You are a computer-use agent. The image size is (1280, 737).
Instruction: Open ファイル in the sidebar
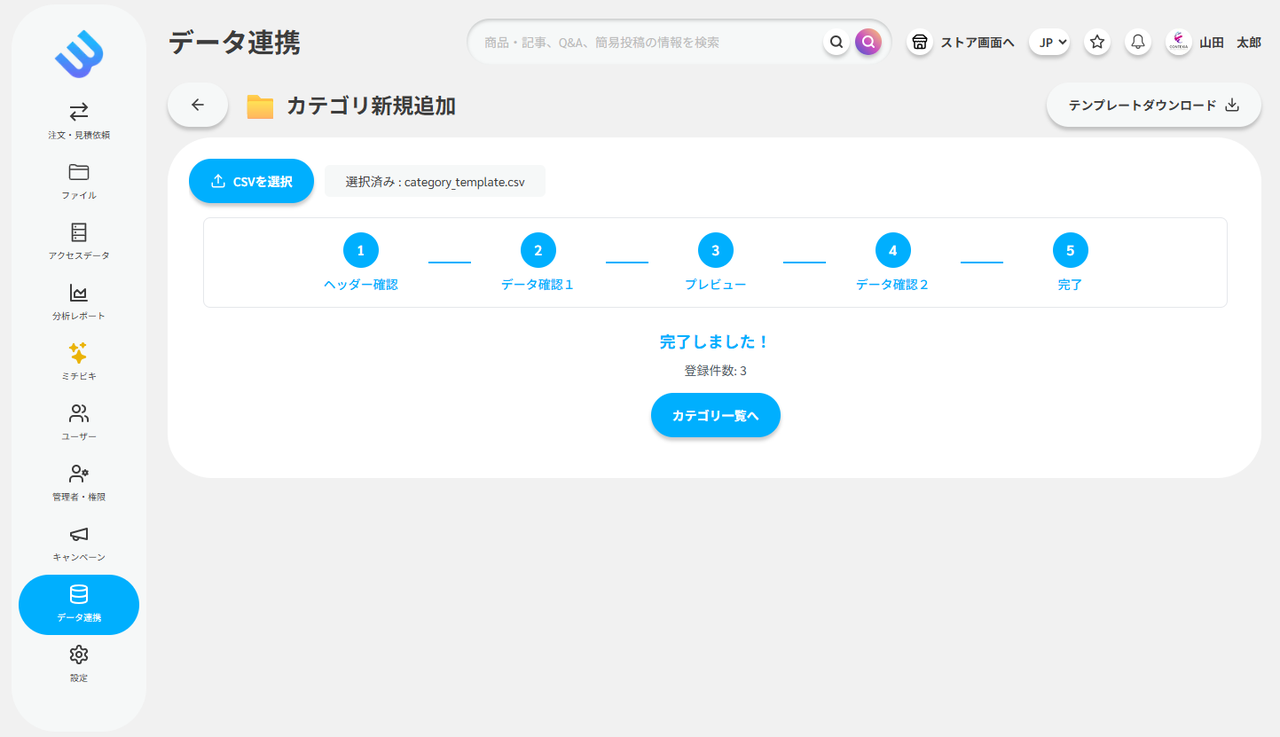[79, 172]
